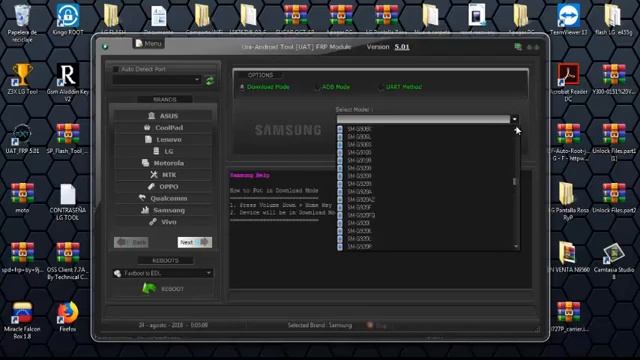The width and height of the screenshot is (640, 360).
Task: Choose CoolPad in the brands list
Action: [163, 128]
